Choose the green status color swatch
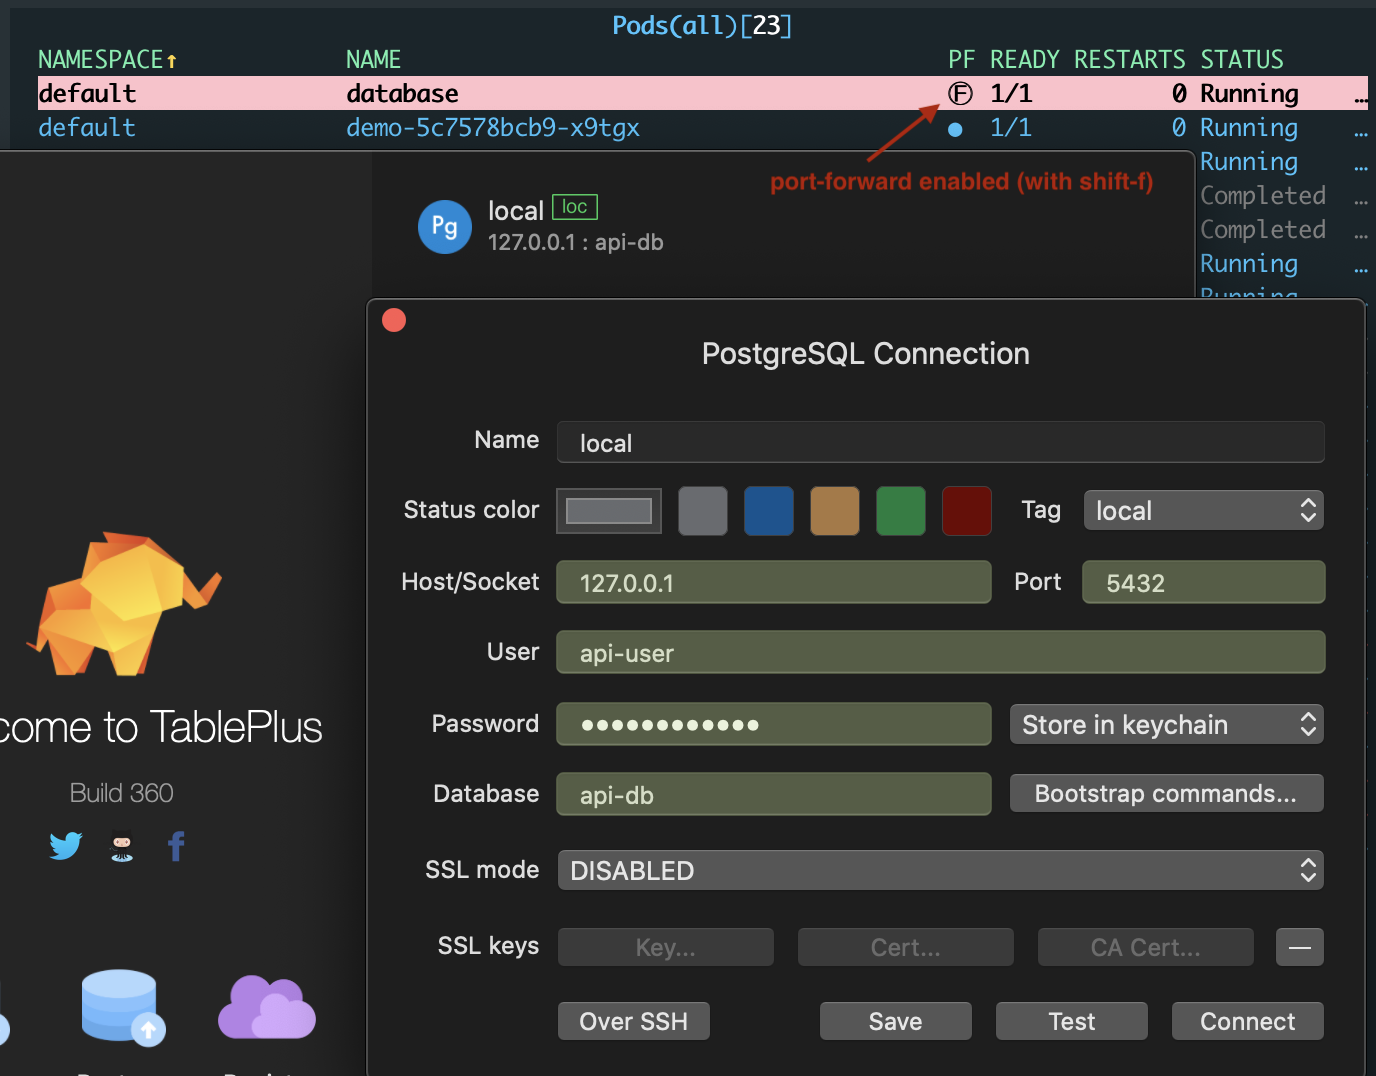1376x1076 pixels. (901, 511)
